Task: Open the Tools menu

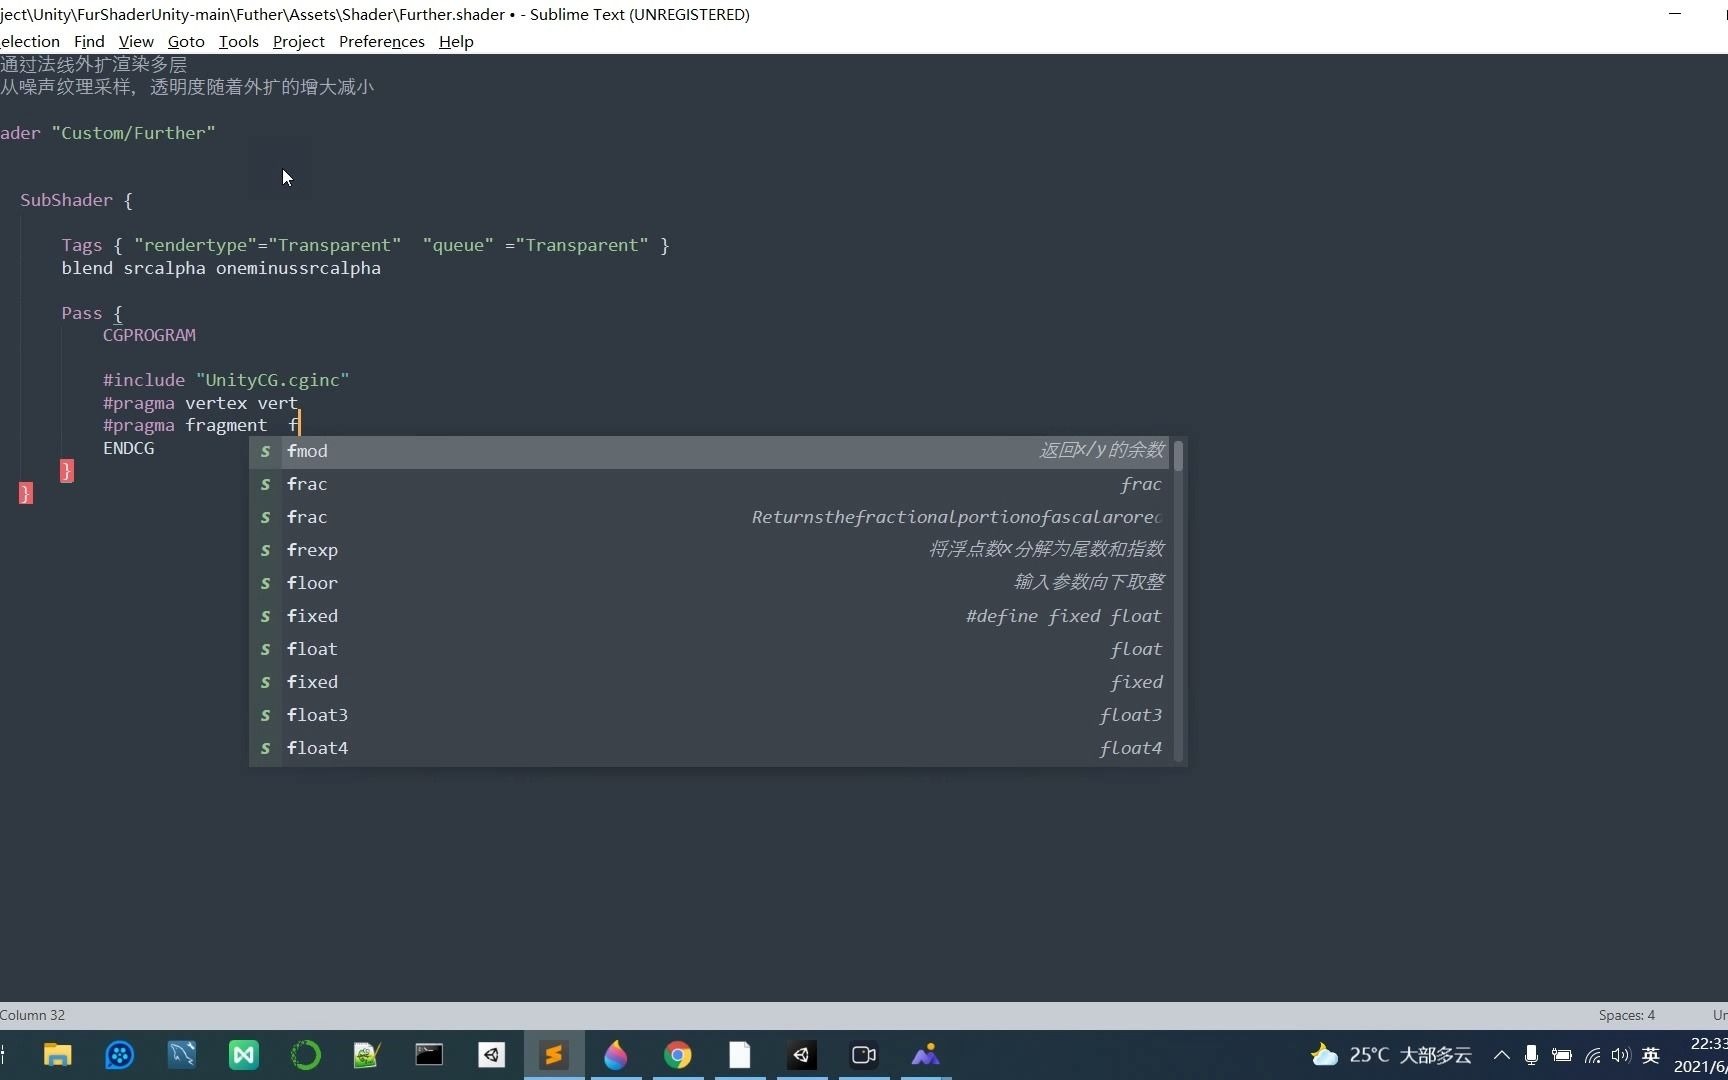Action: coord(238,41)
